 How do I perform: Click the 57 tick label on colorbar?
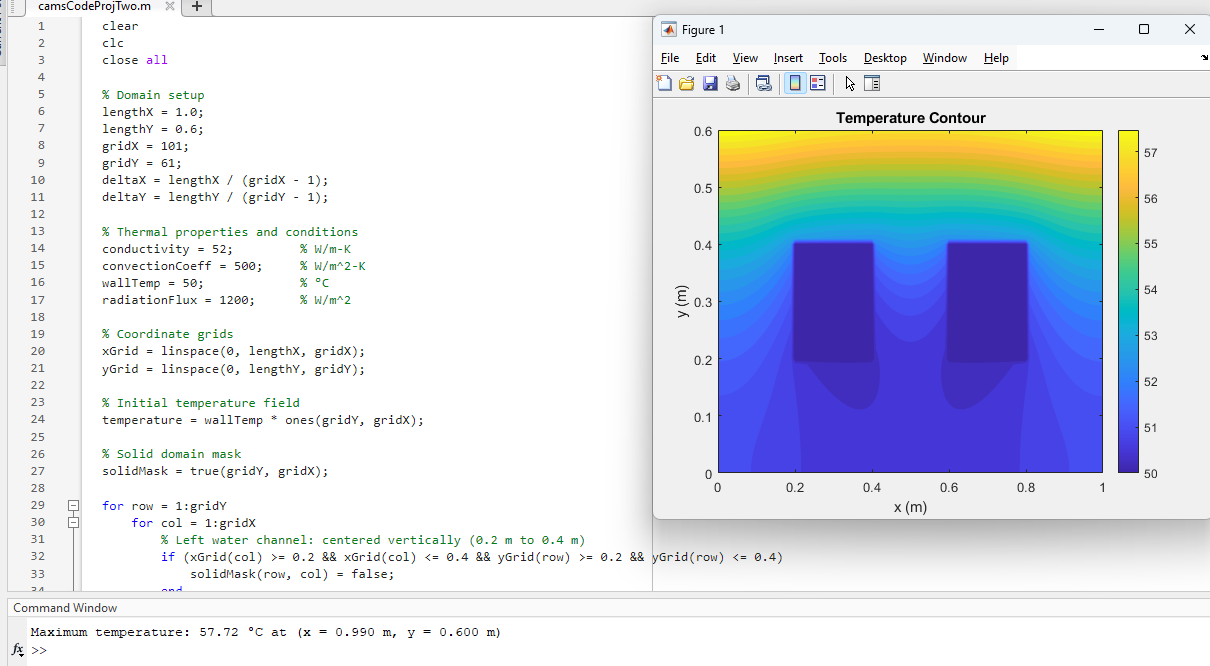[x=1150, y=153]
